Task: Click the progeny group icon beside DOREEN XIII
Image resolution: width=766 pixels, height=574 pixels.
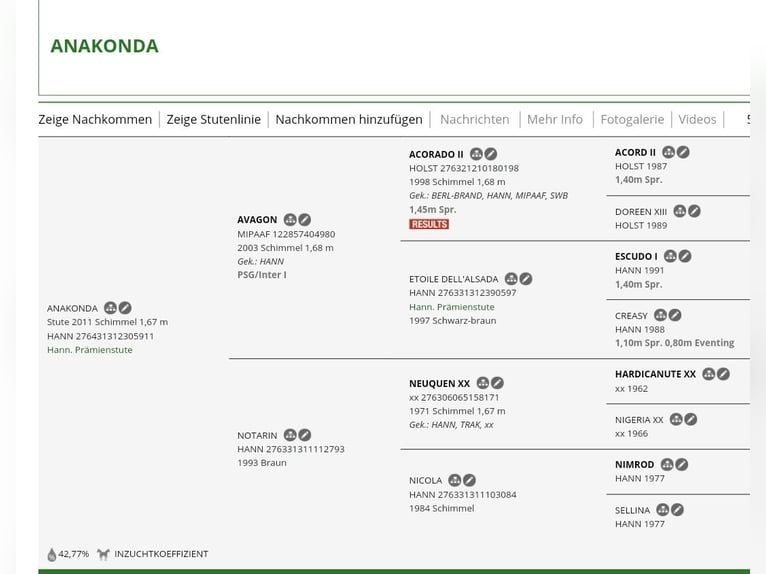Action: 680,211
